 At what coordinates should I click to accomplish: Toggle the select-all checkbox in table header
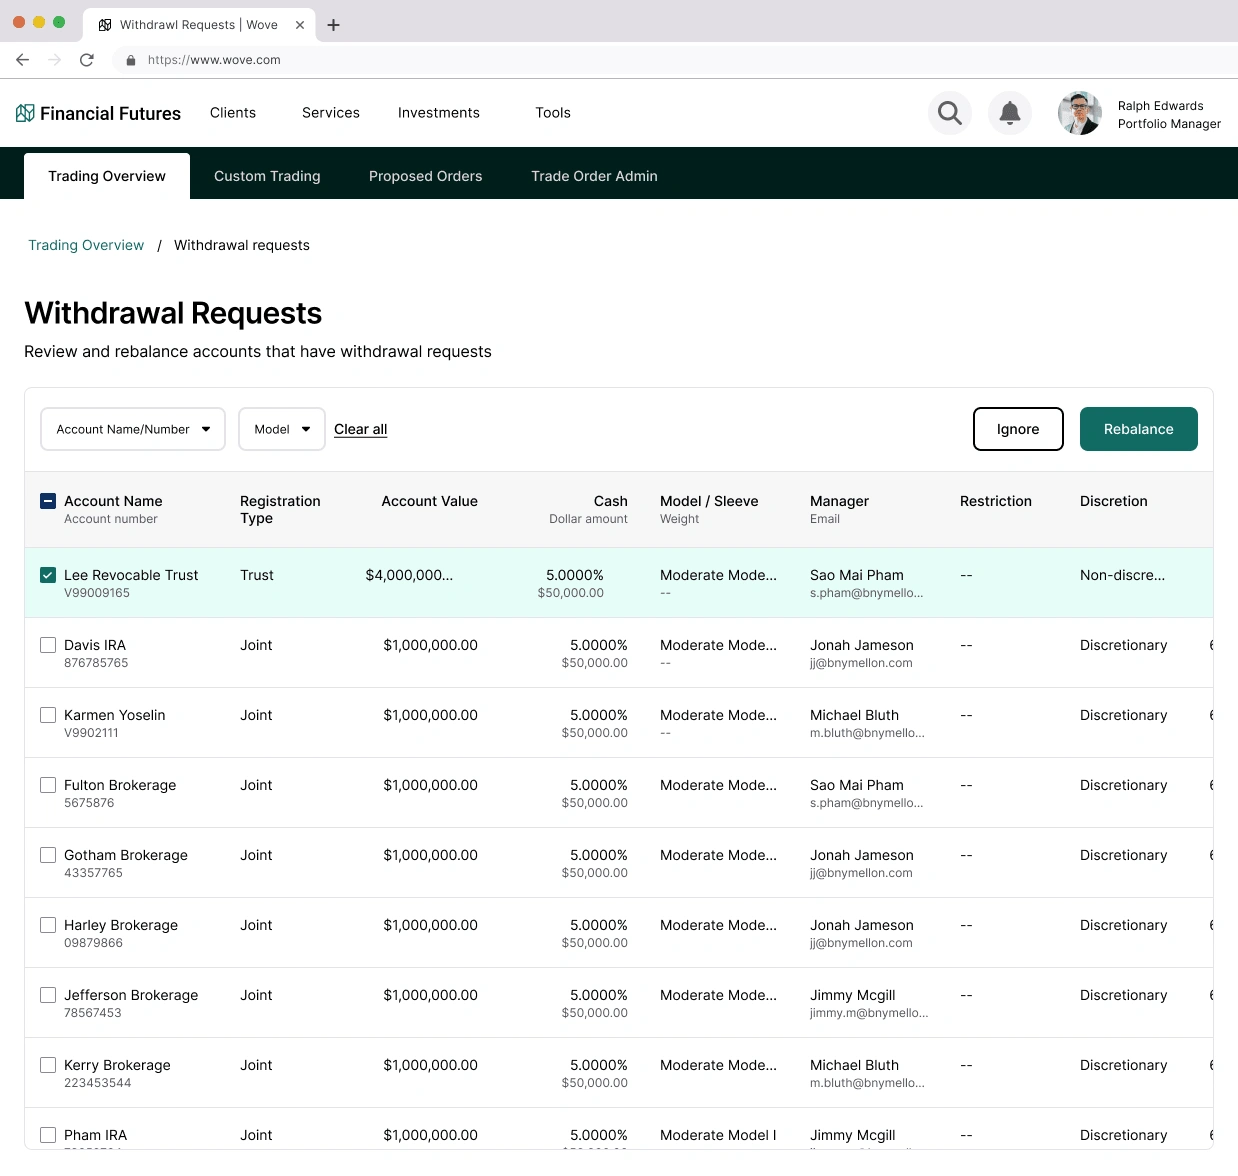coord(48,501)
